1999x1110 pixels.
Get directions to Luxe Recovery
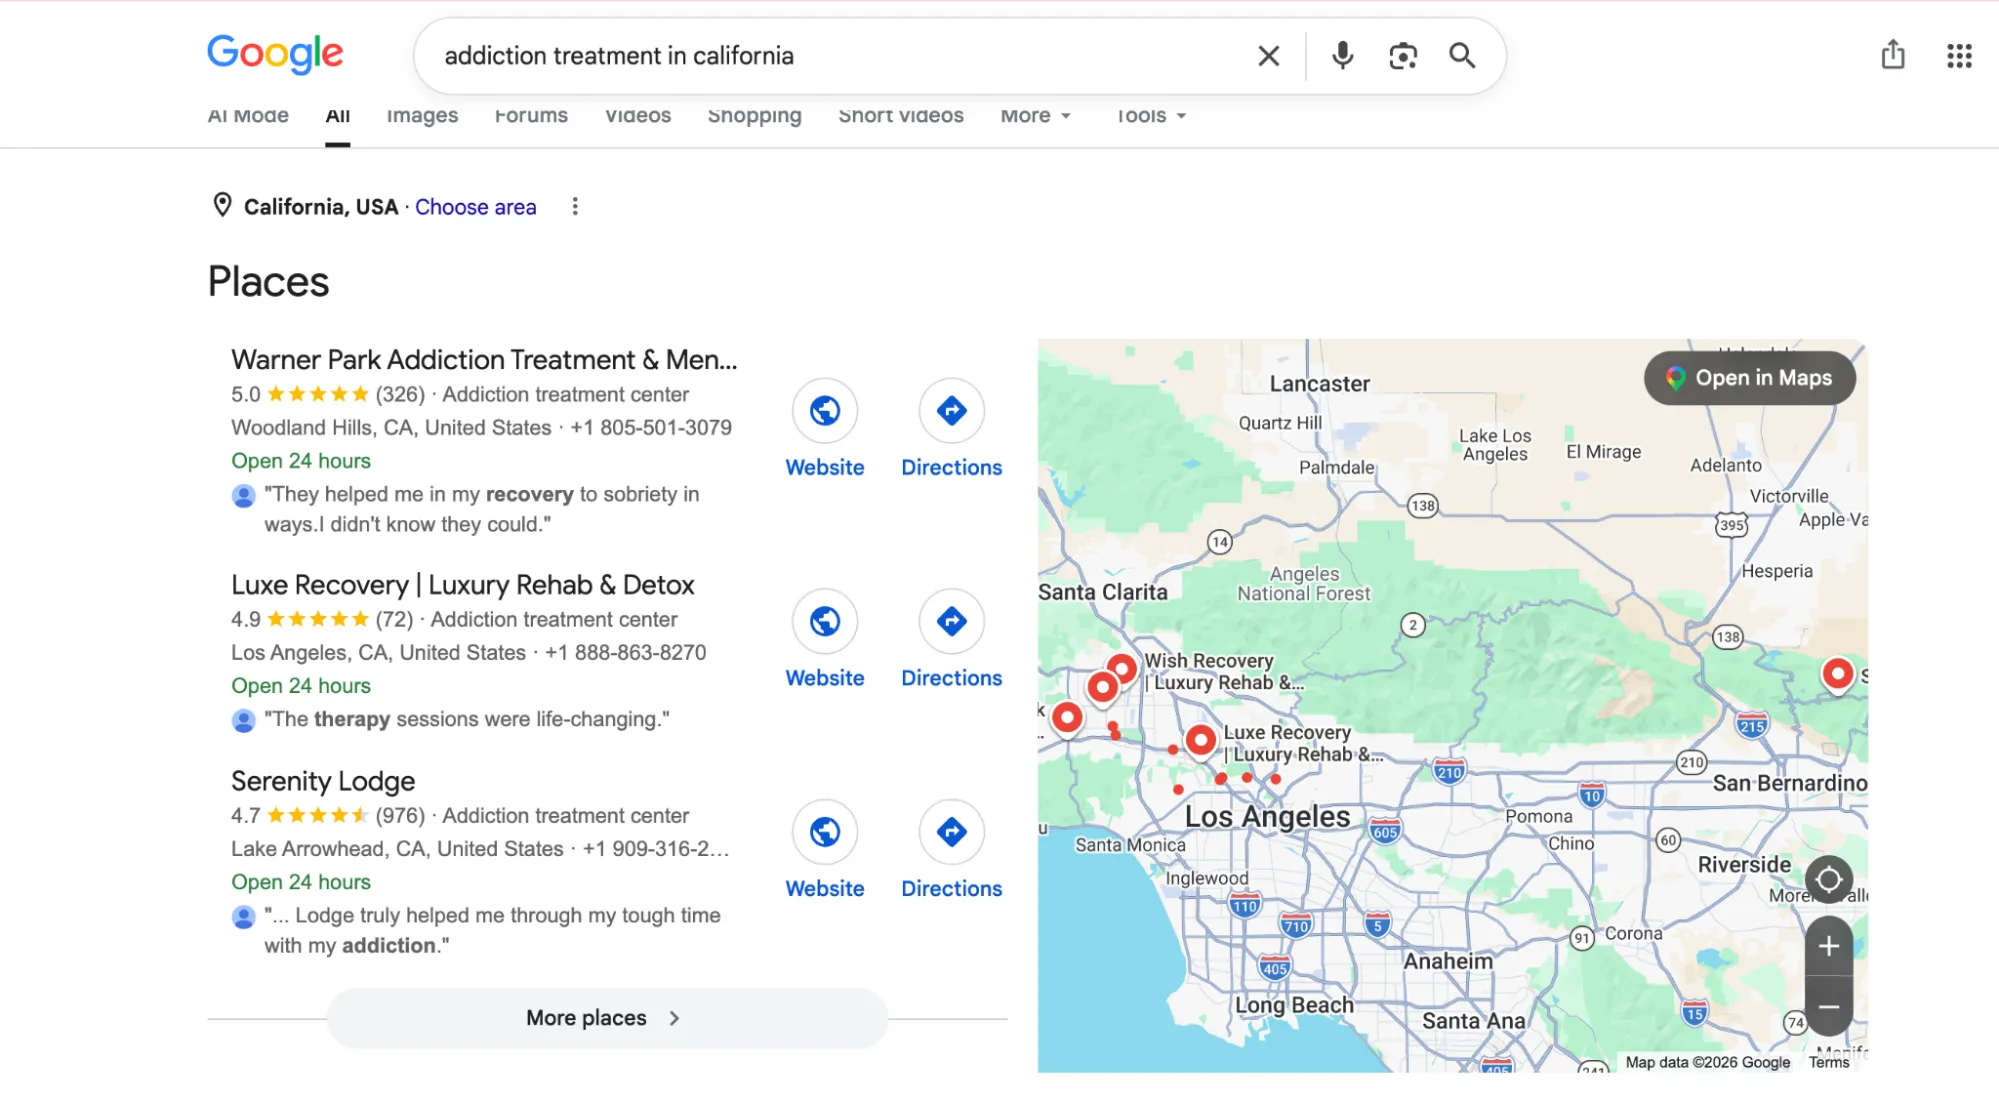951,621
